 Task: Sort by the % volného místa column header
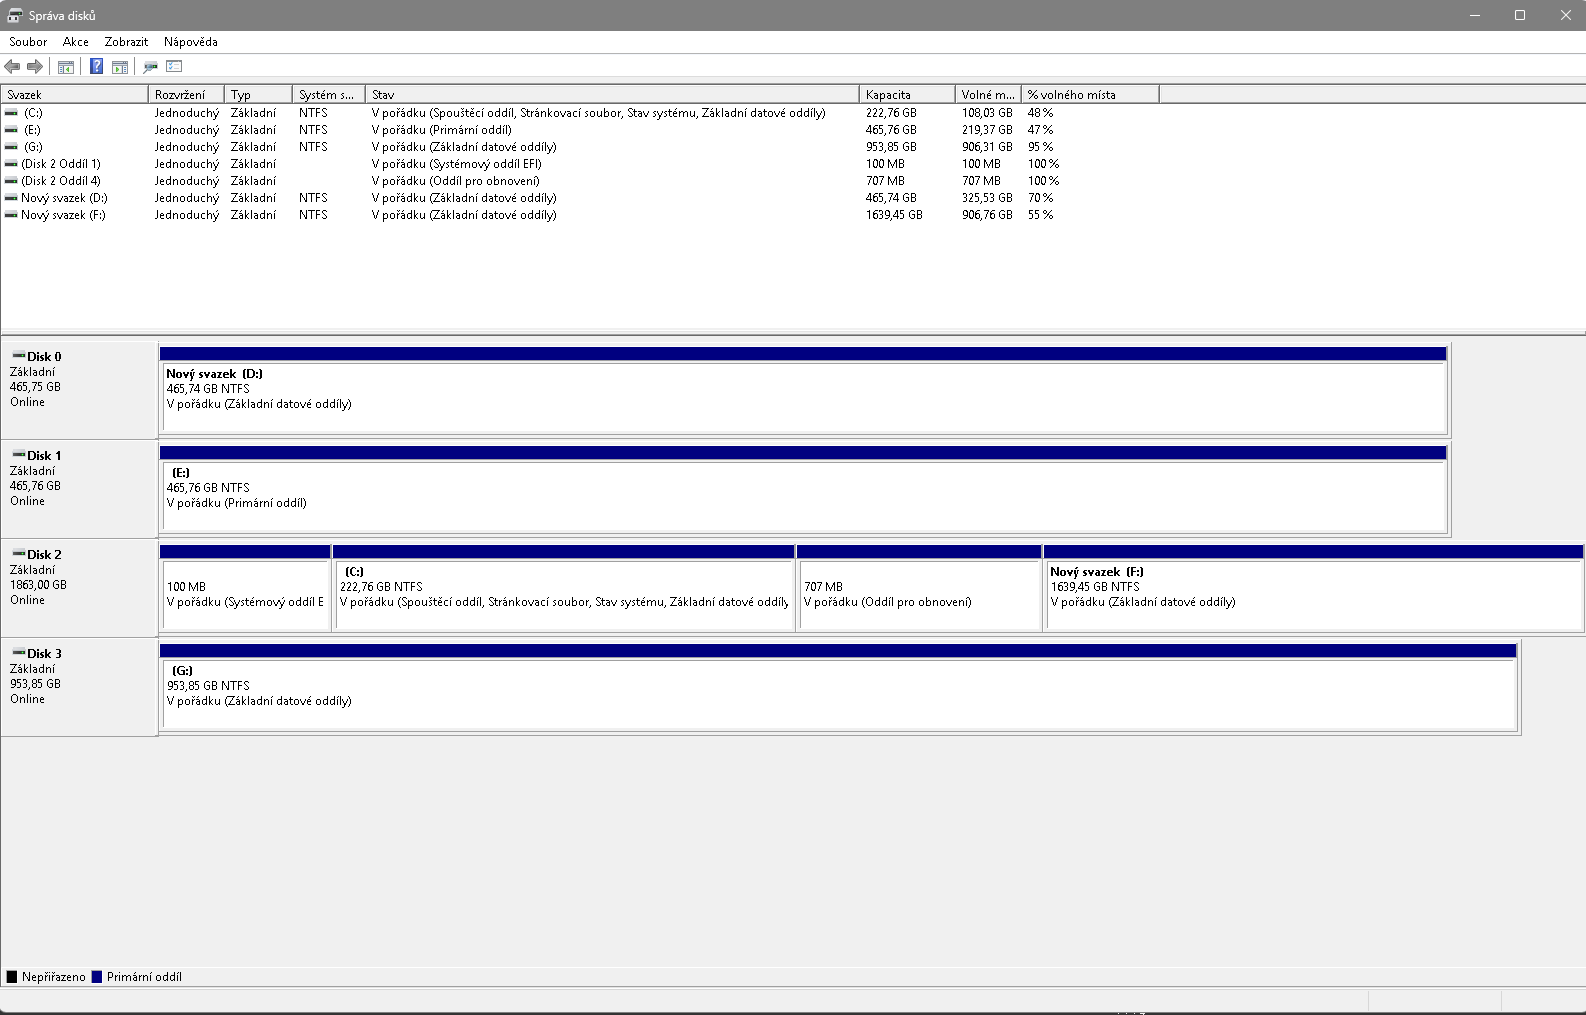click(1090, 95)
